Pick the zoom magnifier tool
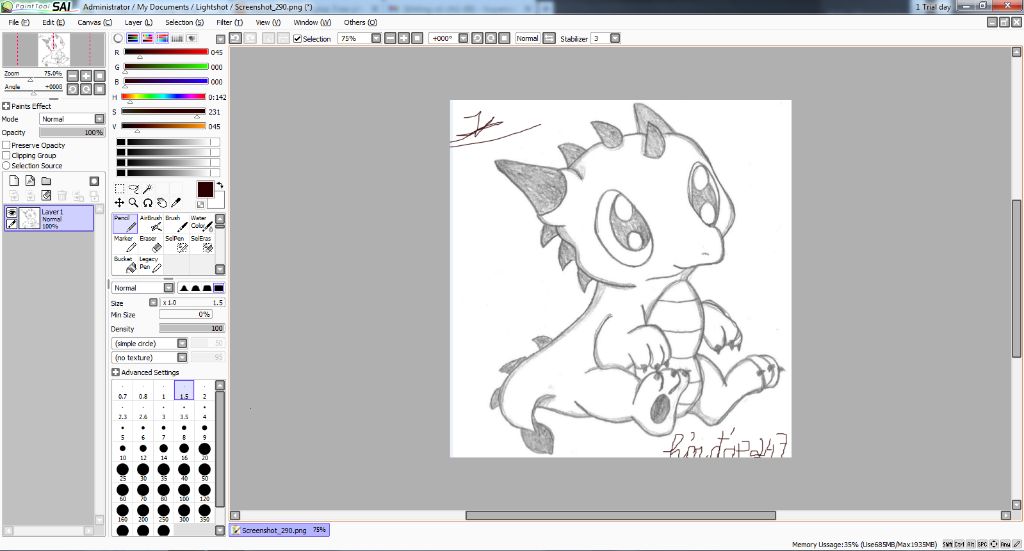Screen dimensions: 1024x551 [134, 203]
